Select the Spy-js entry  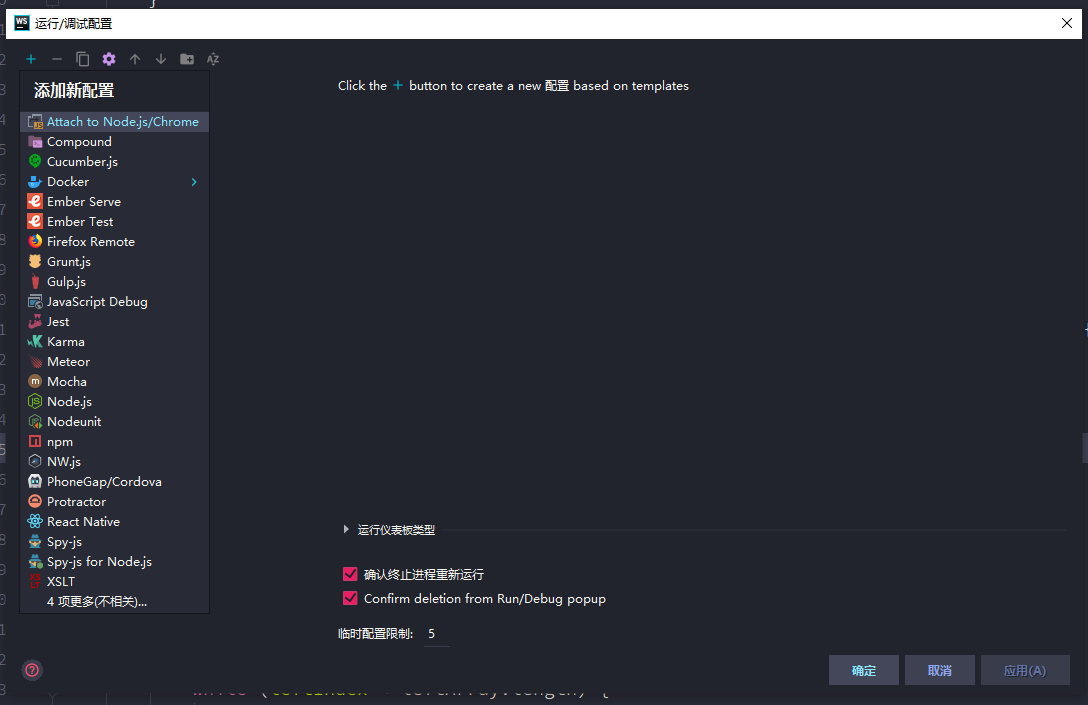[x=114, y=541]
